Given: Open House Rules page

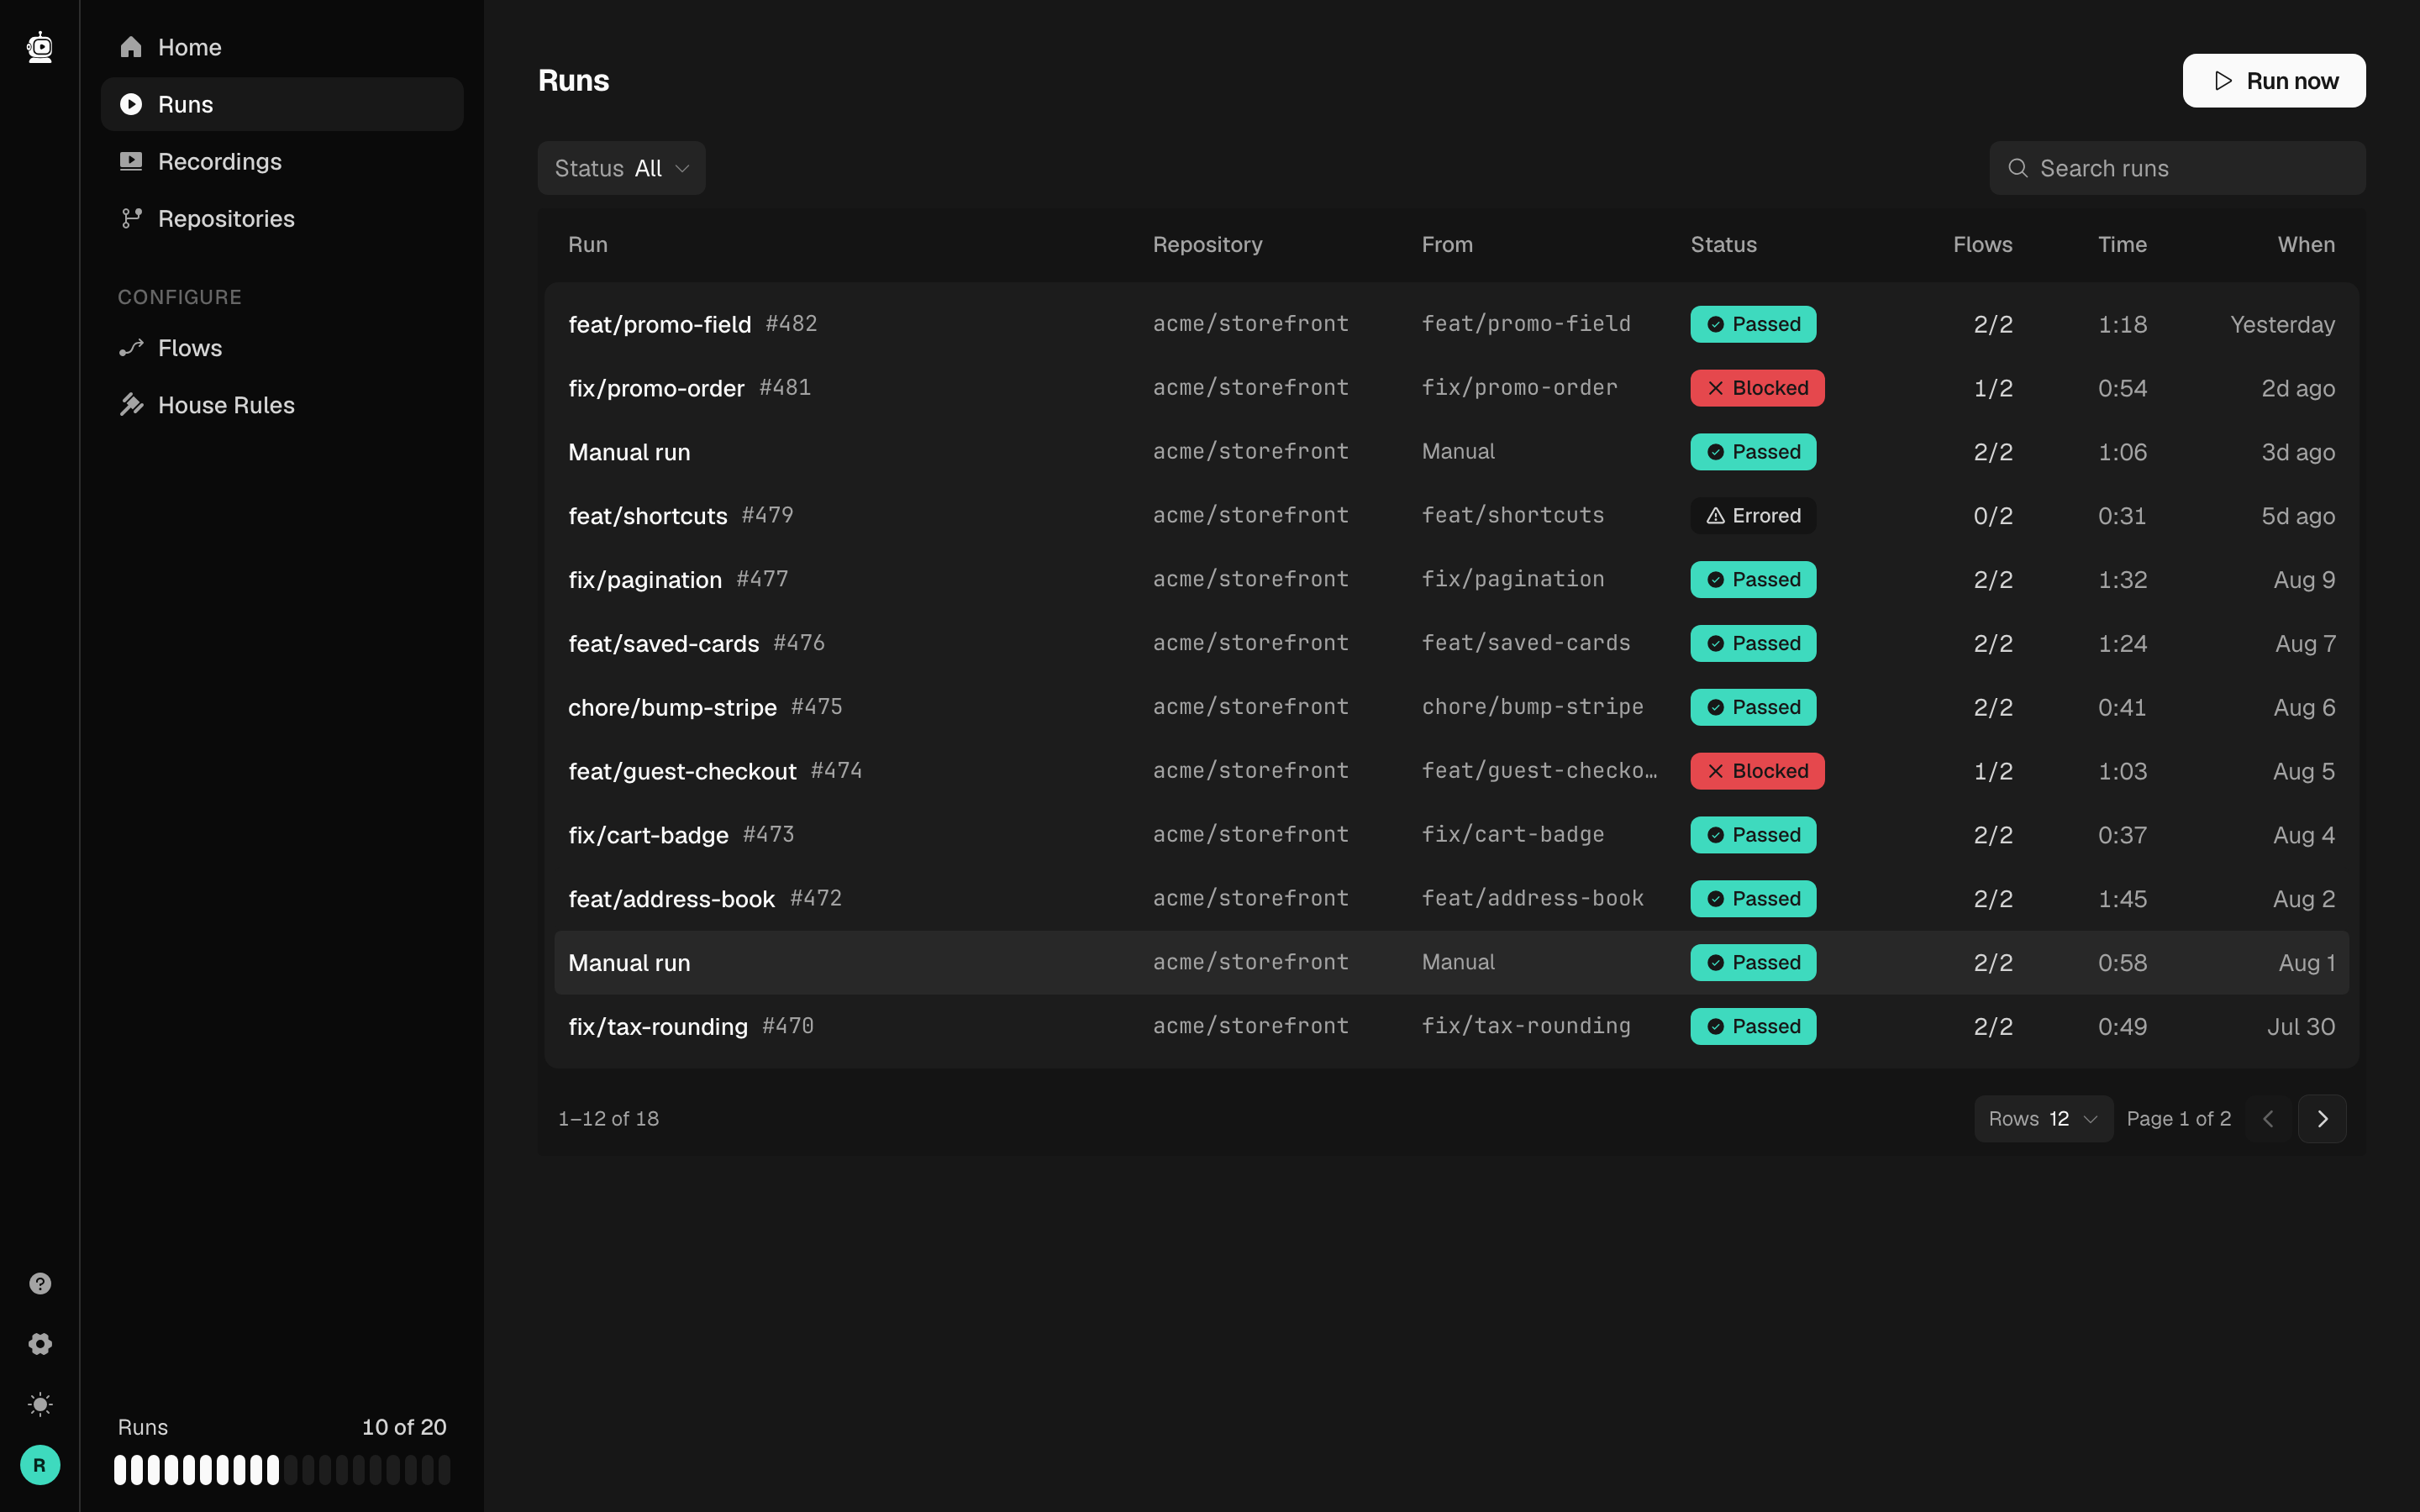Looking at the screenshot, I should [x=282, y=405].
